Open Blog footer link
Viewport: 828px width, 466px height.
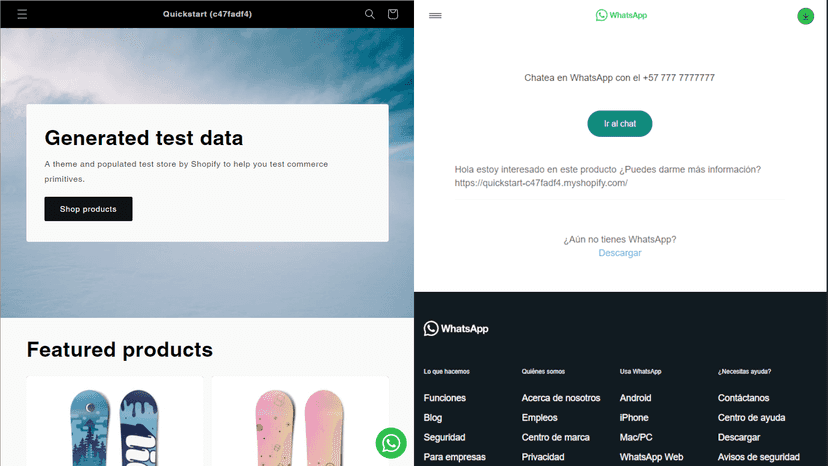coord(432,417)
